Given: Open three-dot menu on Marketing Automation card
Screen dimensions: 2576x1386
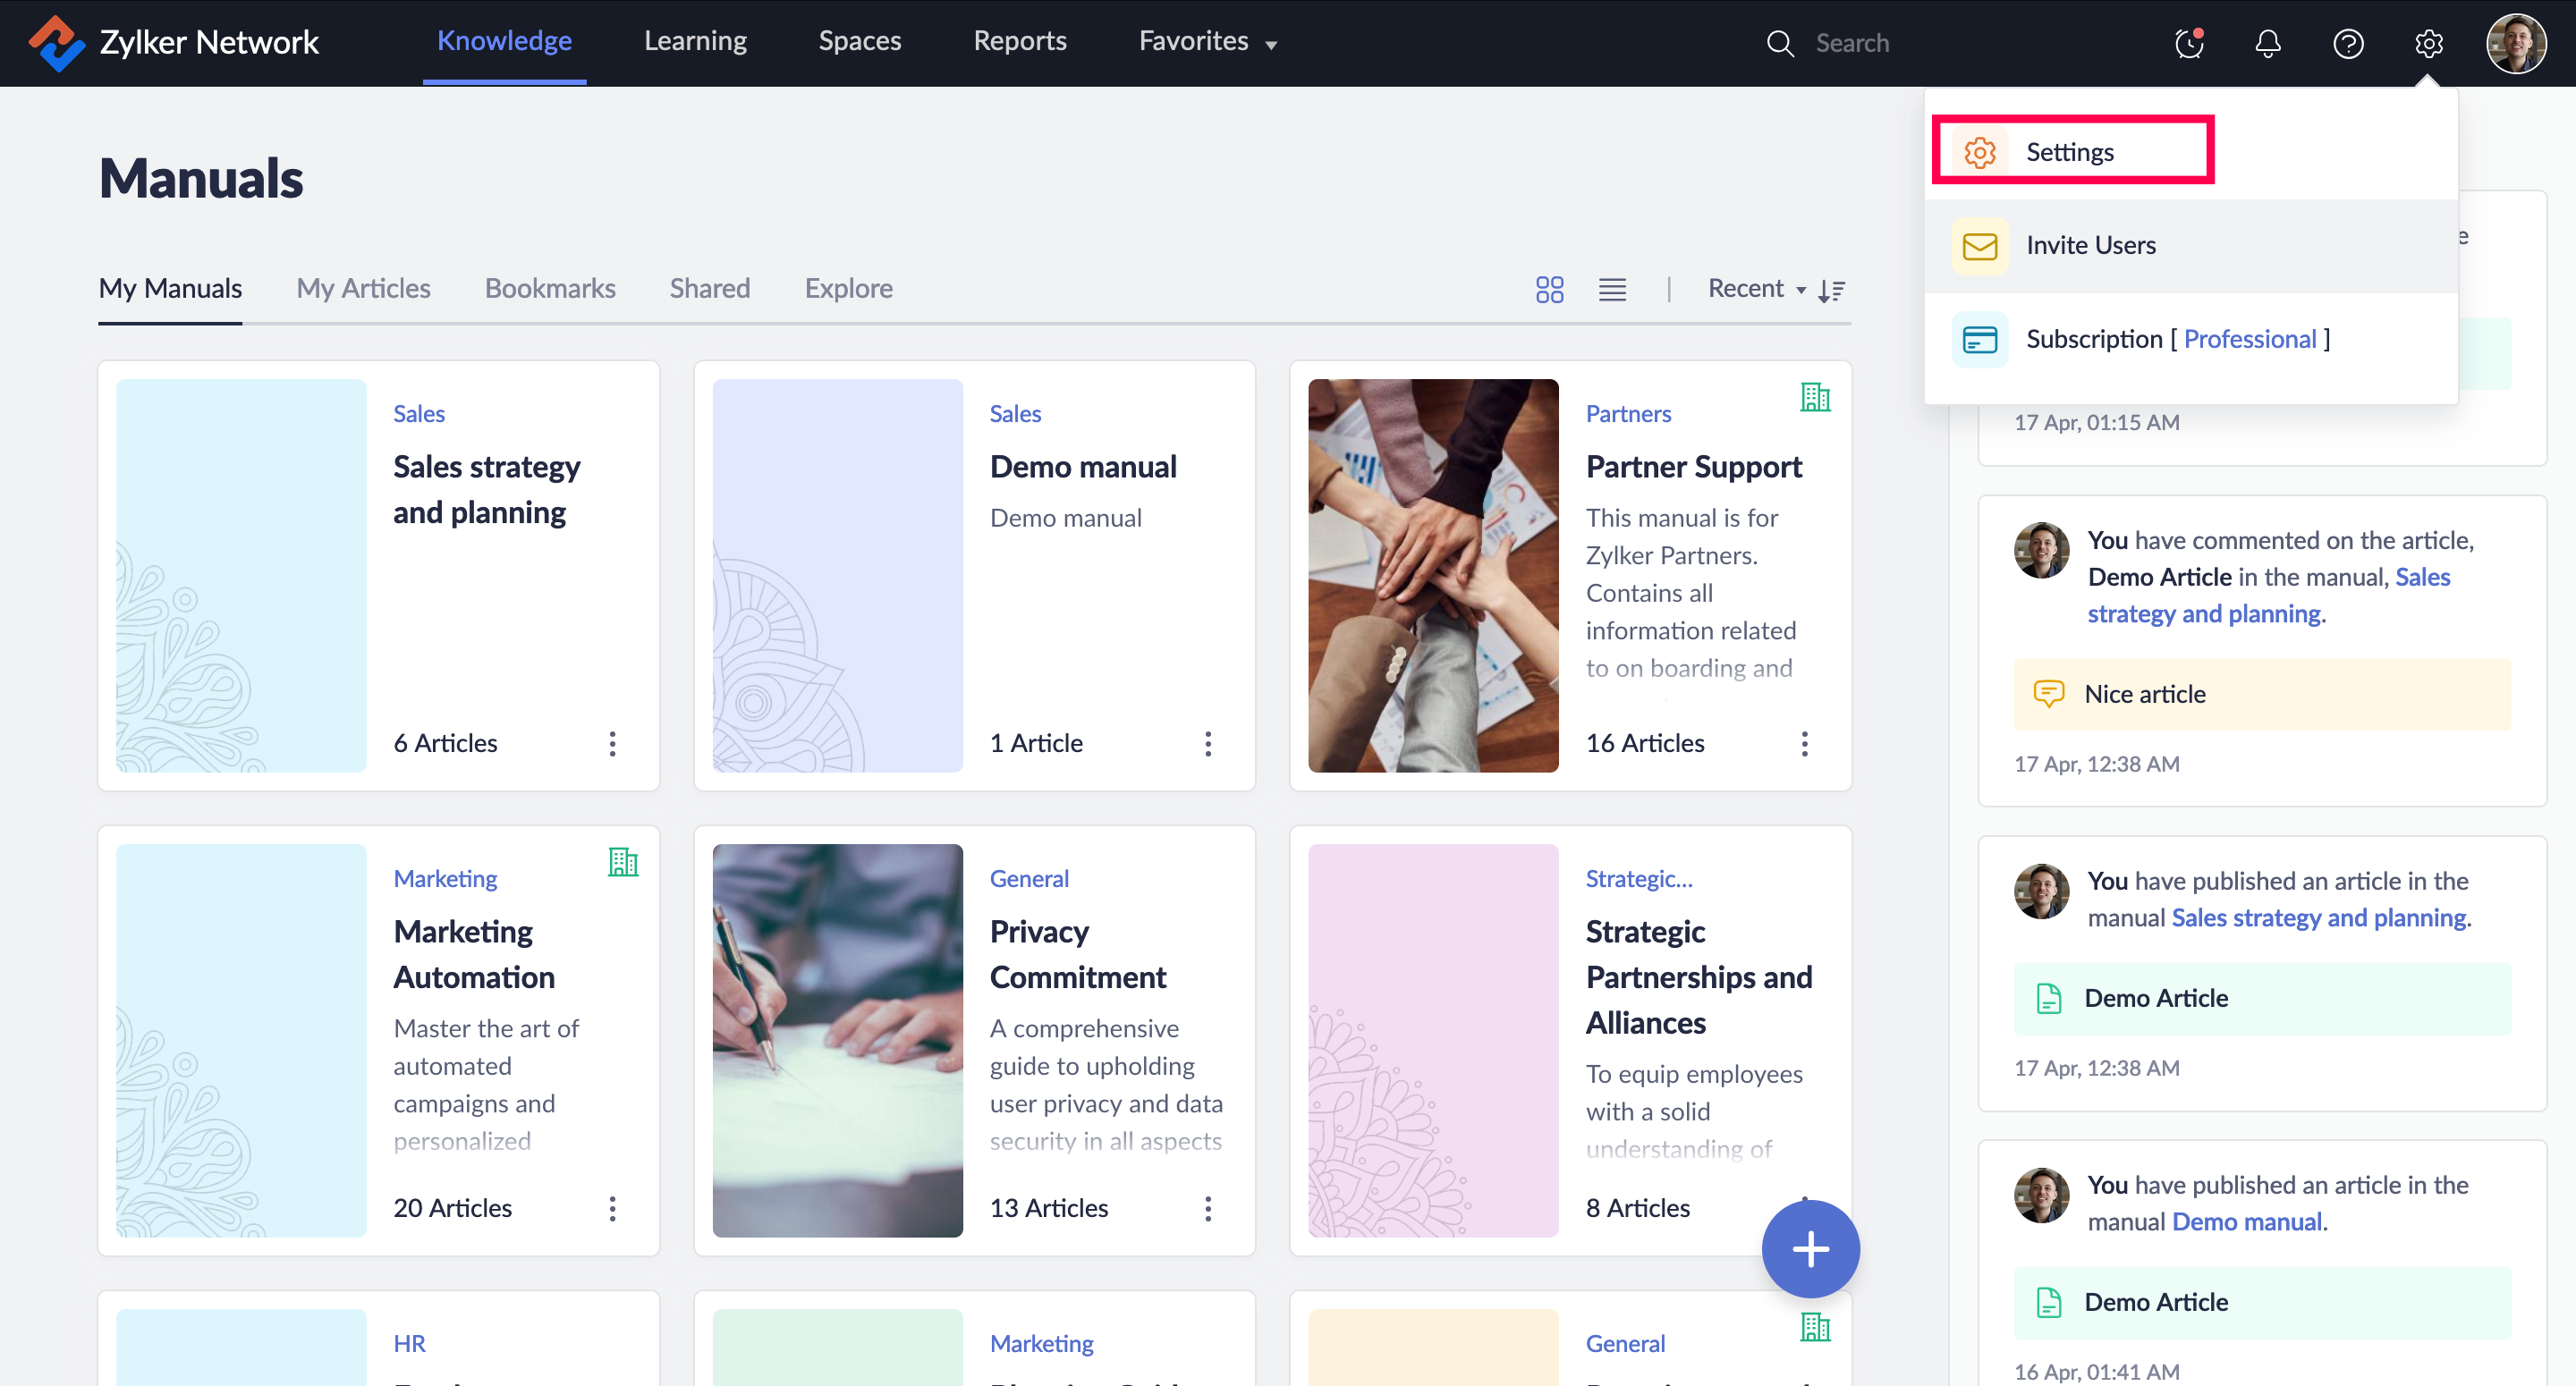Looking at the screenshot, I should pyautogui.click(x=612, y=1208).
